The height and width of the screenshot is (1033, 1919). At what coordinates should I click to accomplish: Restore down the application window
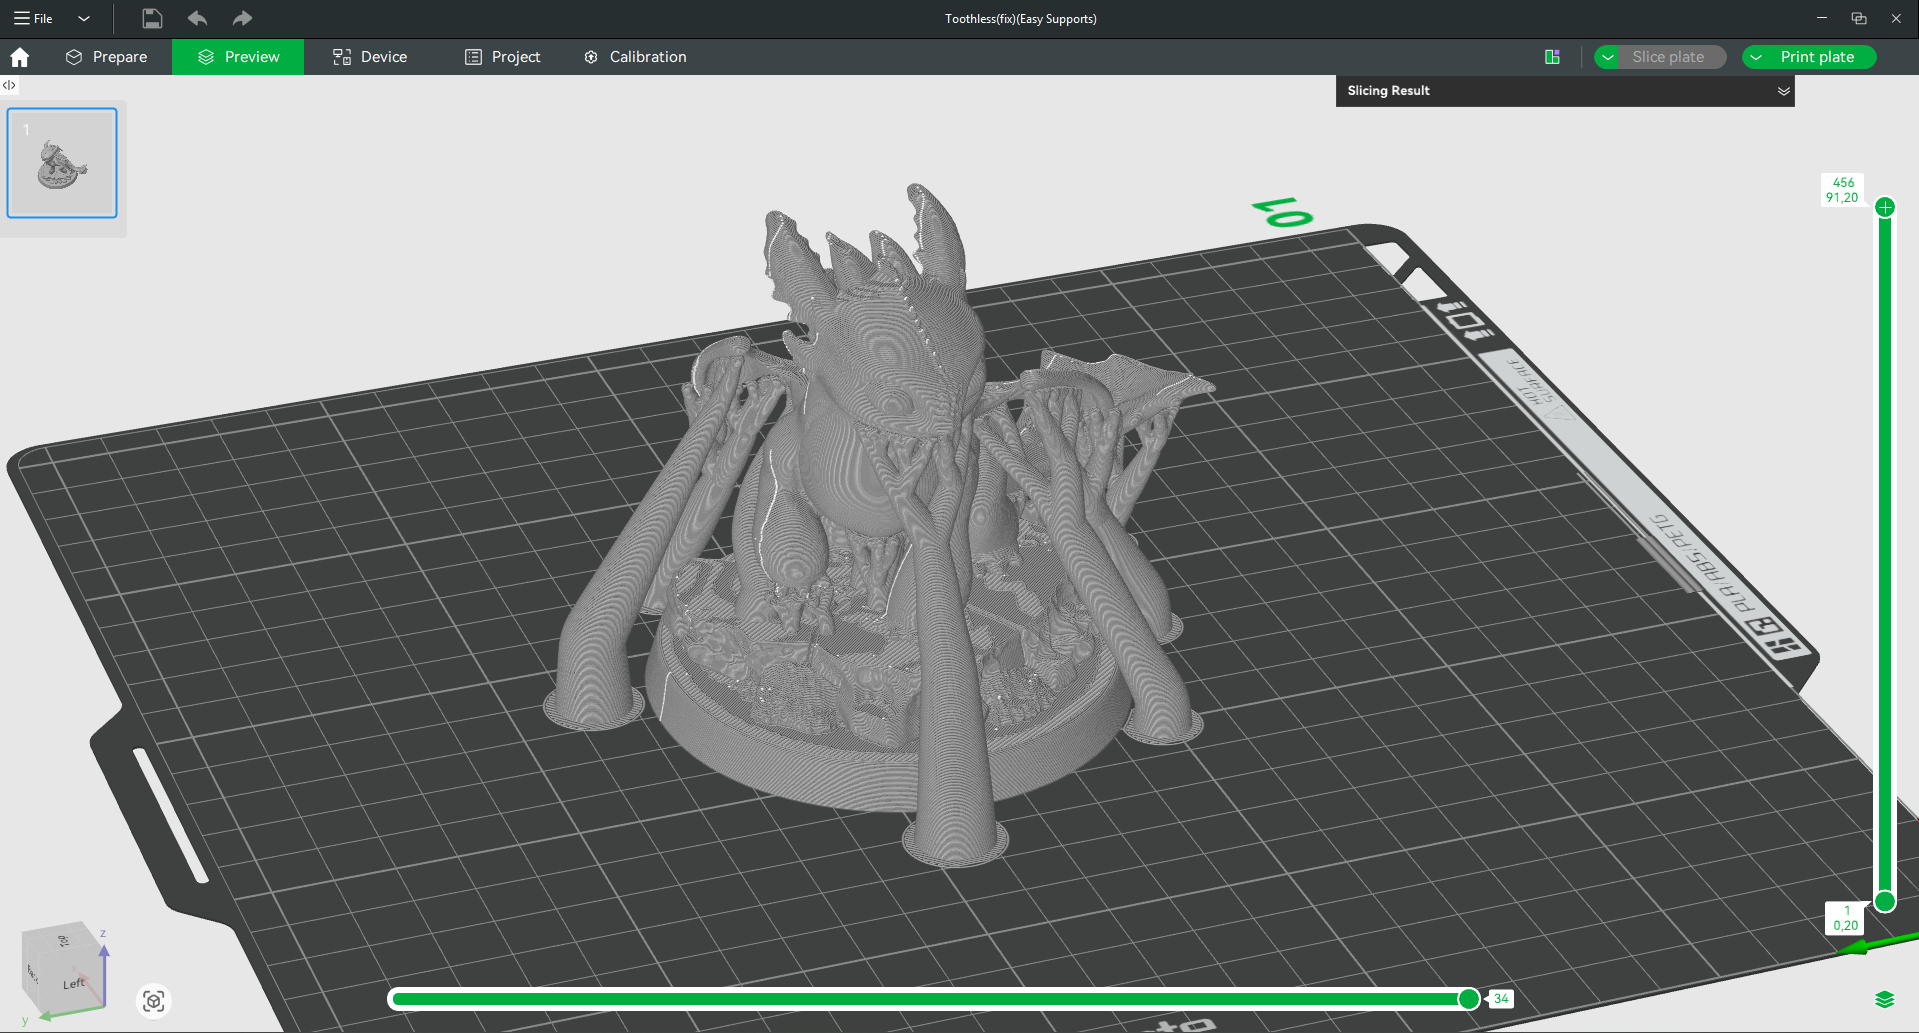pyautogui.click(x=1859, y=18)
